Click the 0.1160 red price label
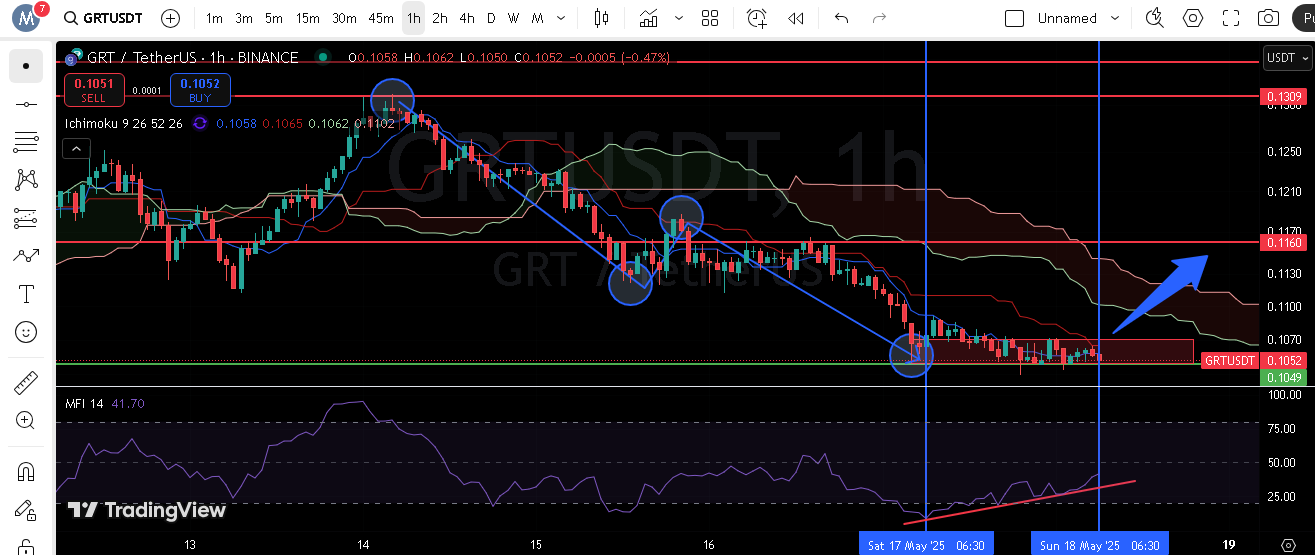 point(1284,243)
